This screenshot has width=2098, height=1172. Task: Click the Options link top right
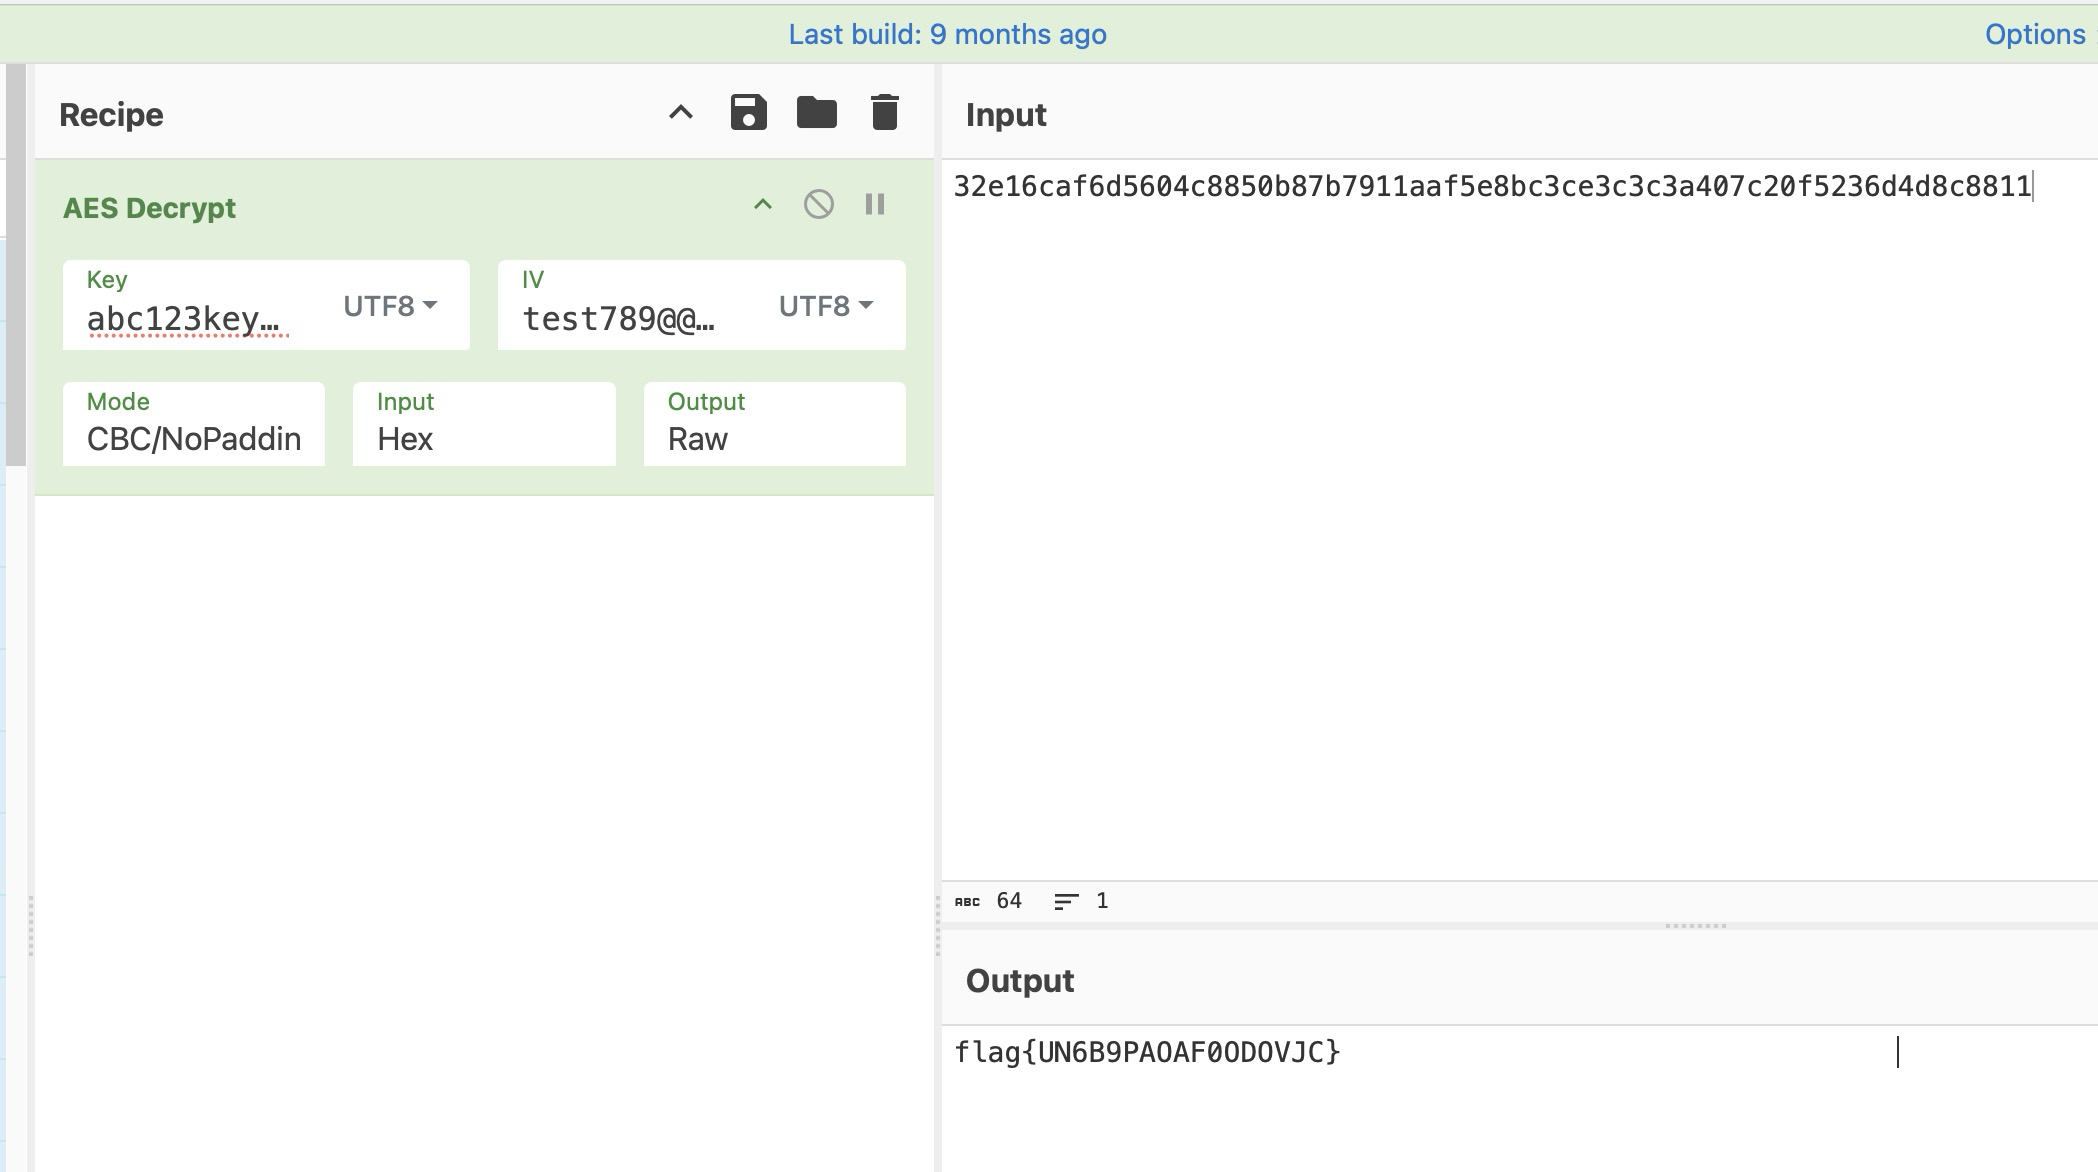(x=2035, y=33)
